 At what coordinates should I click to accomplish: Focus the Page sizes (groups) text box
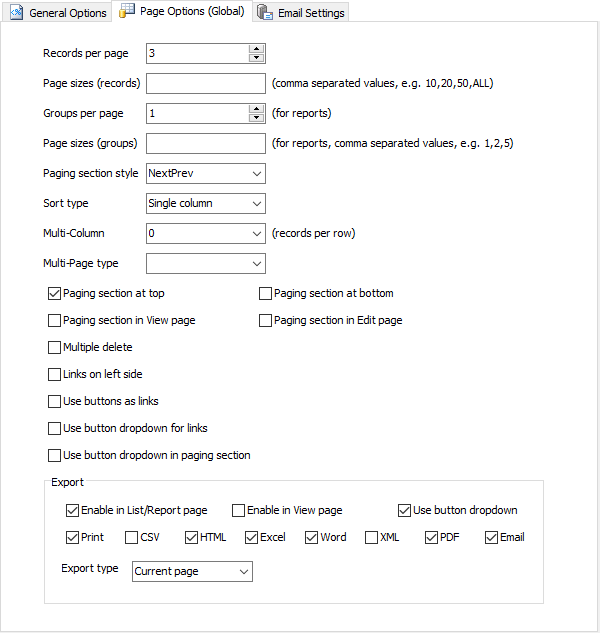point(205,143)
